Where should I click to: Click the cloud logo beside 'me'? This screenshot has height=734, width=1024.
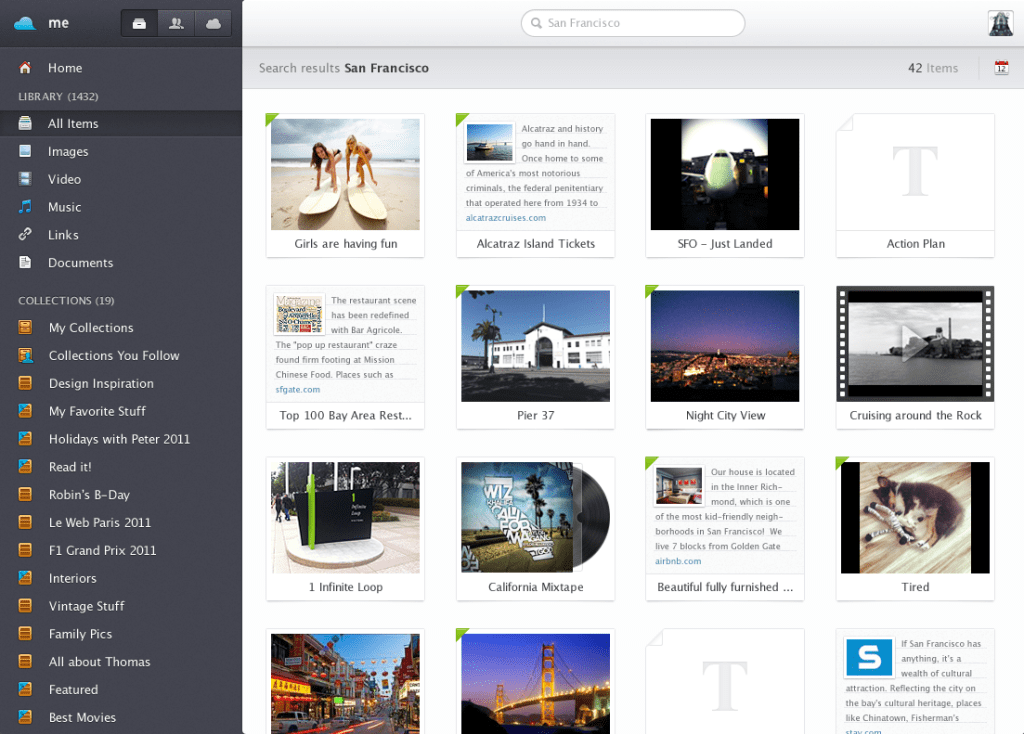25,23
